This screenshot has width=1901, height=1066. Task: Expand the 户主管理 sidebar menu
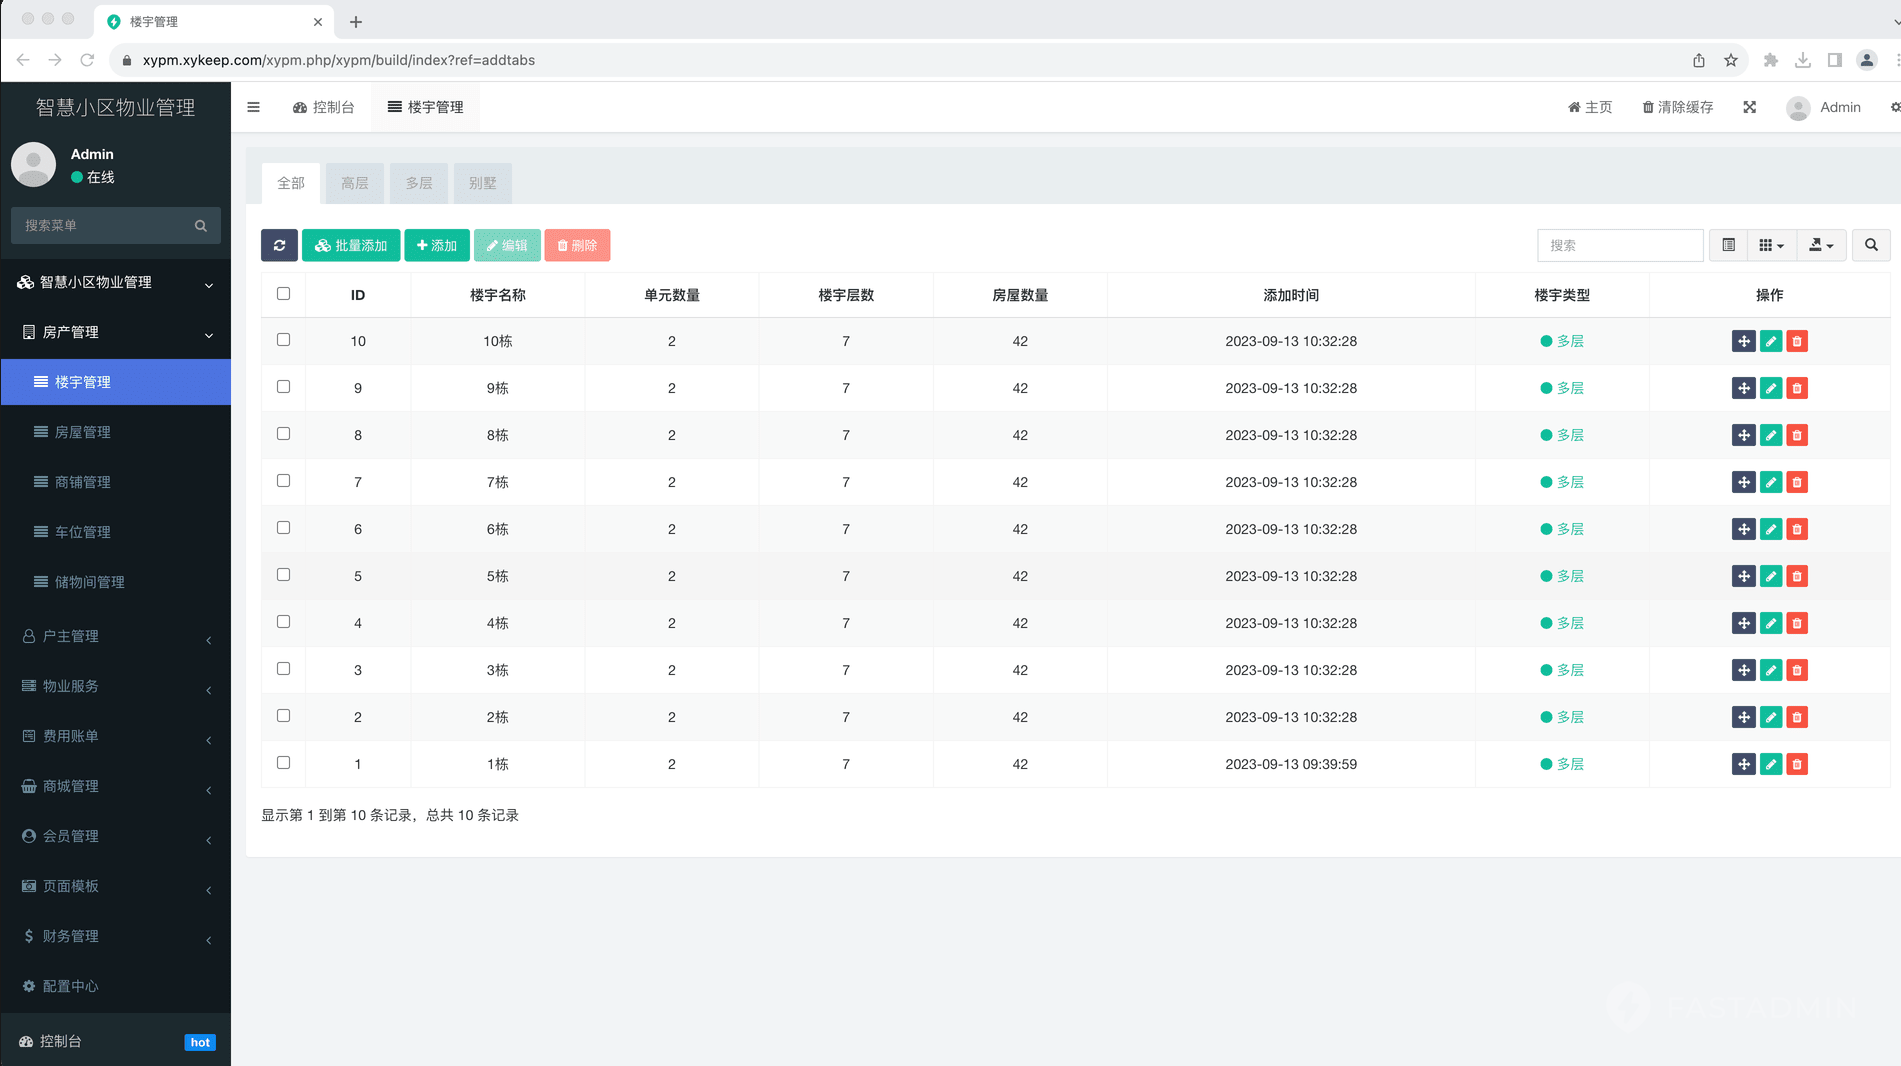(115, 636)
